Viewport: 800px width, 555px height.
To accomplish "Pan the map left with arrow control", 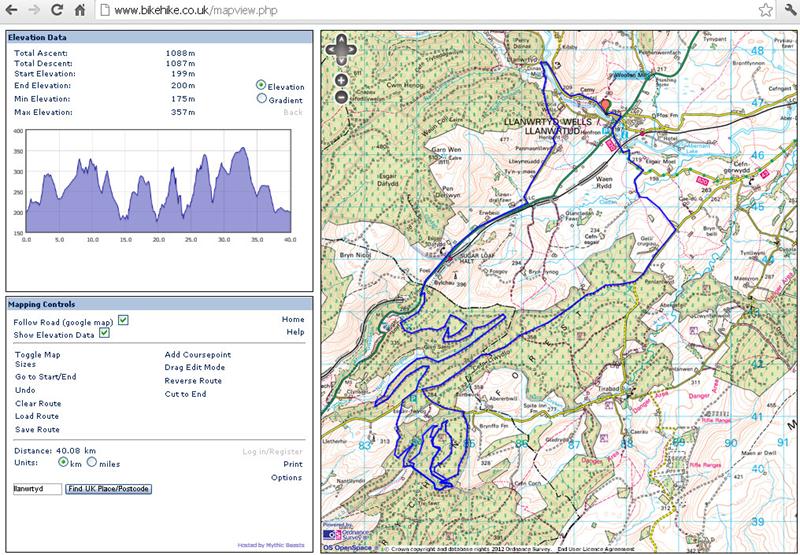I will pyautogui.click(x=333, y=50).
